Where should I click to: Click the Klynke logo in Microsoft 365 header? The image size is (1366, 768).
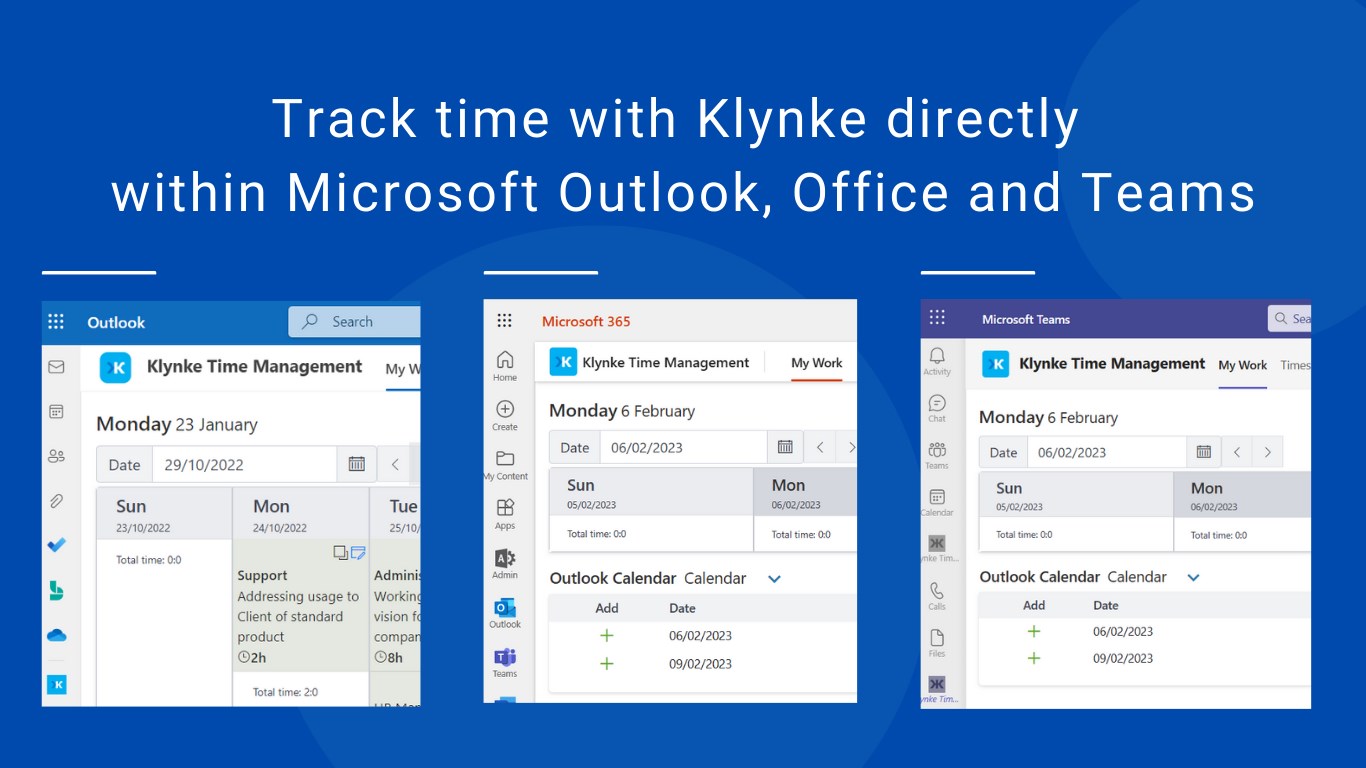pyautogui.click(x=563, y=362)
